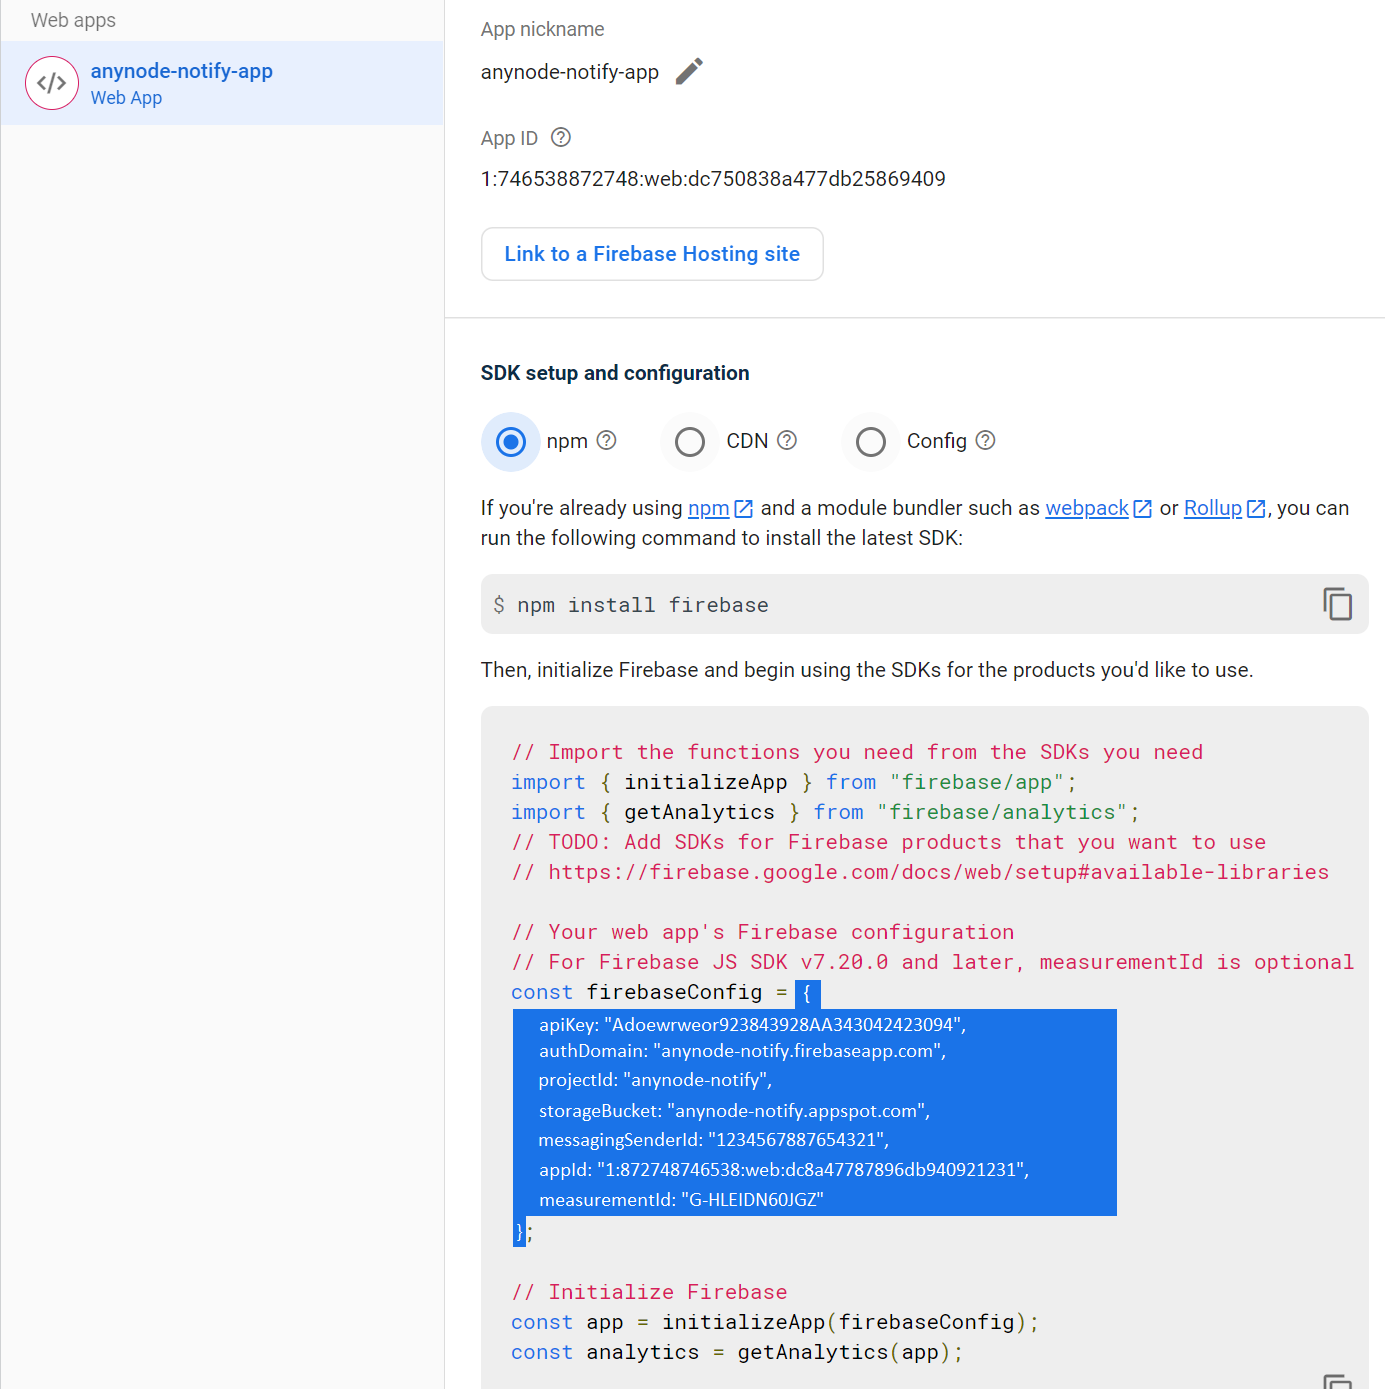Click the firebase setup docs URL comment

point(938,872)
